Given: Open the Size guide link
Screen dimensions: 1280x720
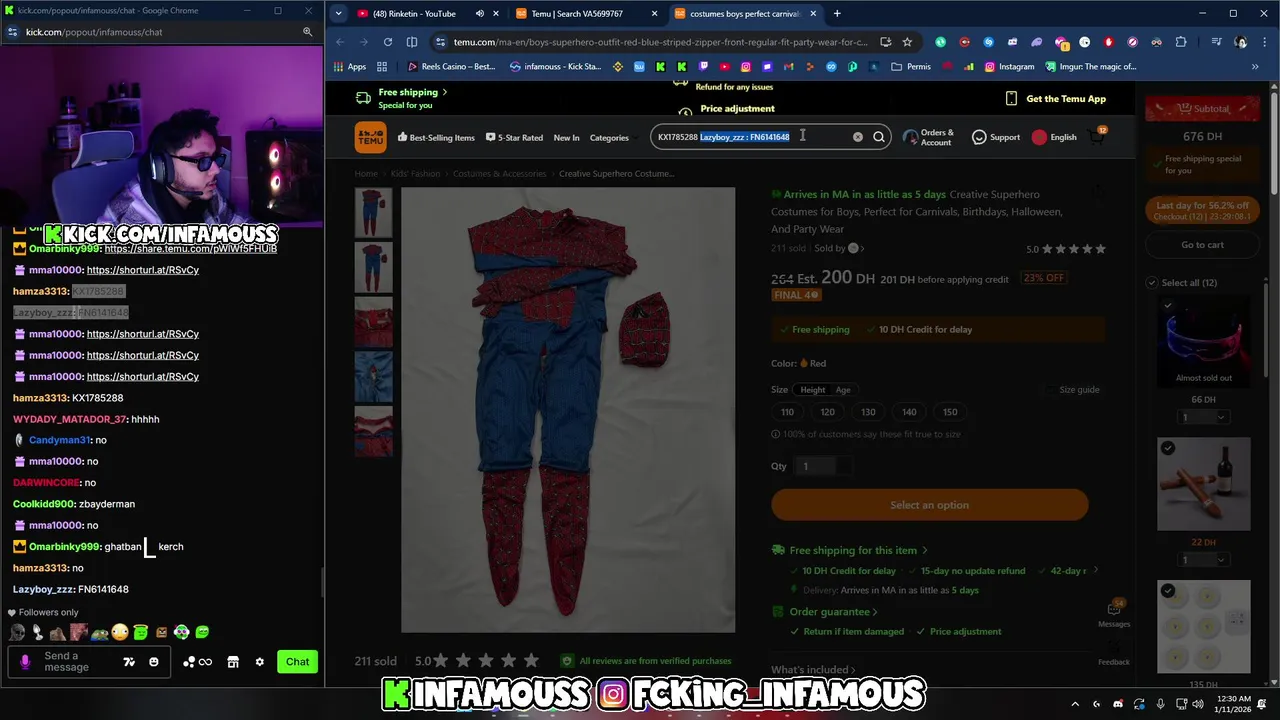Looking at the screenshot, I should pos(1079,390).
